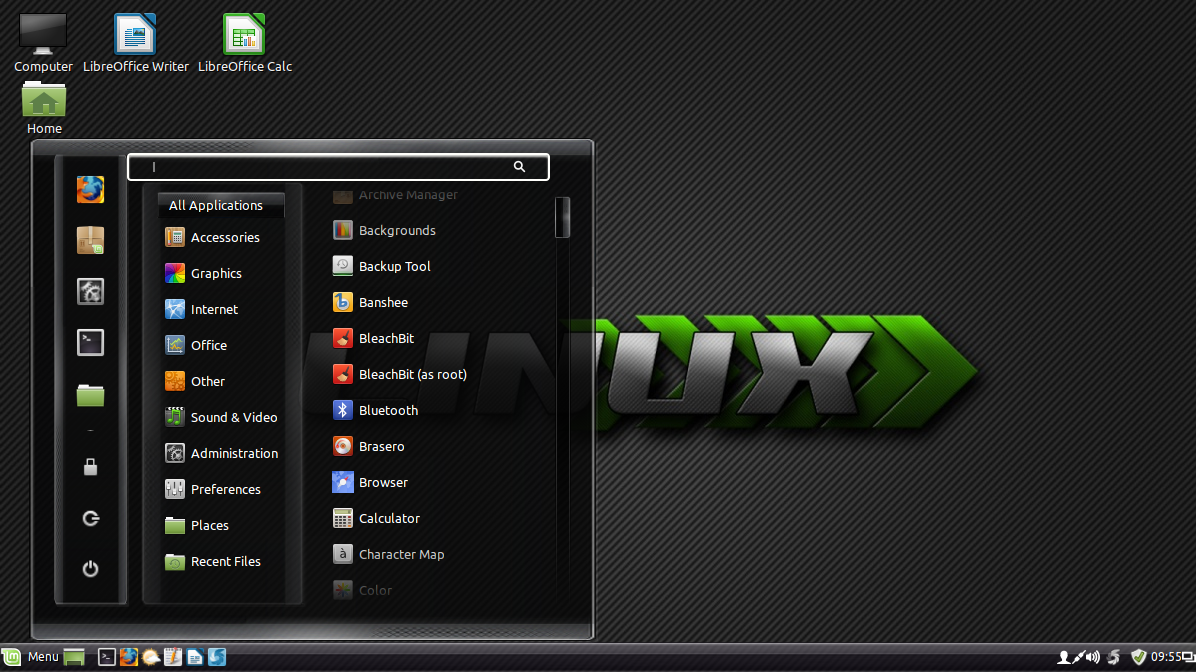Click the Menu button on taskbar
This screenshot has height=672, width=1196.
click(x=31, y=657)
